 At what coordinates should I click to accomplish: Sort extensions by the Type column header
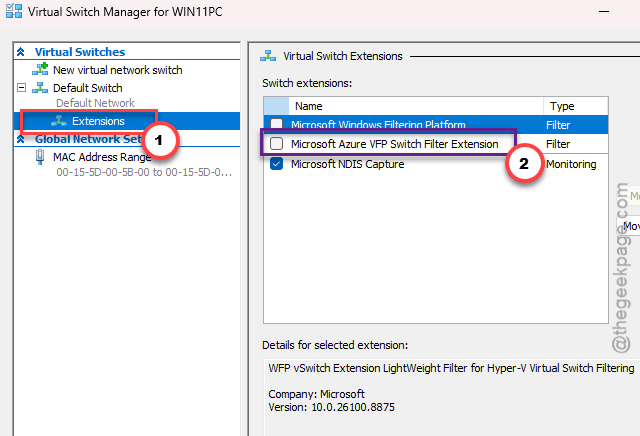(576, 106)
